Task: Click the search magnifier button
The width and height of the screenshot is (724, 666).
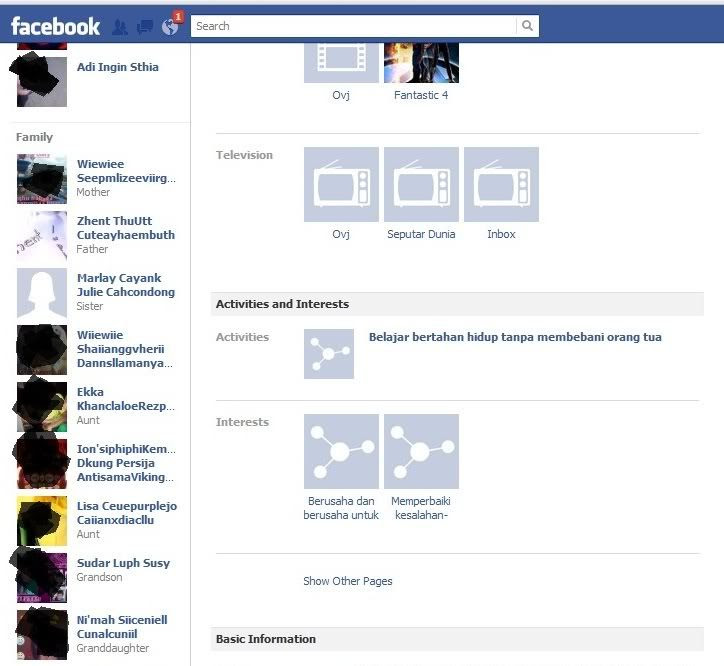Action: click(x=527, y=26)
